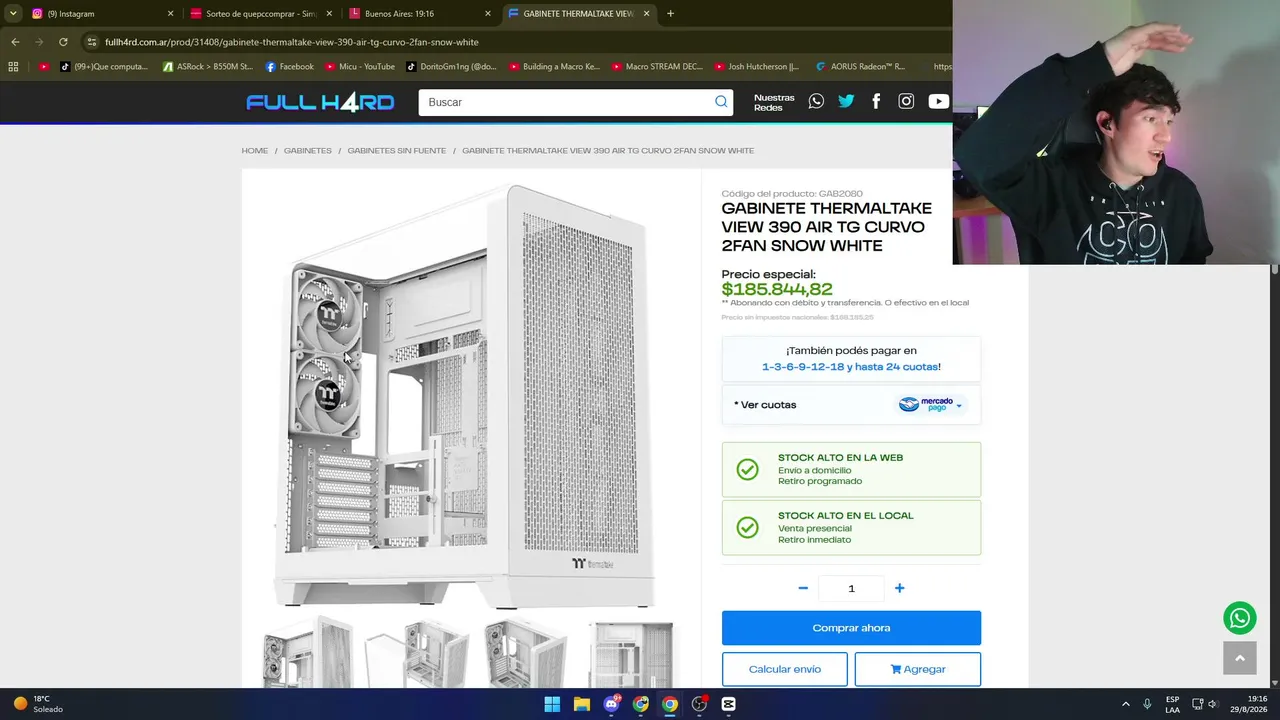This screenshot has height=720, width=1280.
Task: Click the 1-3-6-9-12-18 y hasta 24 cuotas link
Action: 851,367
